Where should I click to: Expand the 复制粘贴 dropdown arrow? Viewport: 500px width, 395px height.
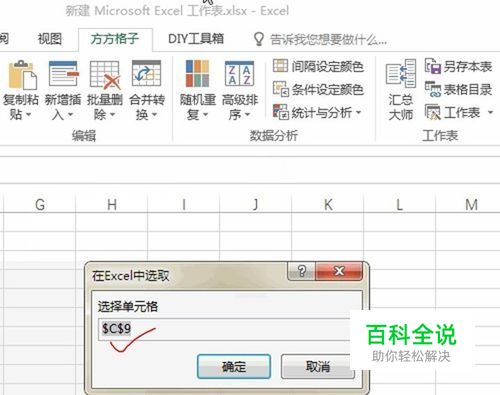tap(29, 115)
